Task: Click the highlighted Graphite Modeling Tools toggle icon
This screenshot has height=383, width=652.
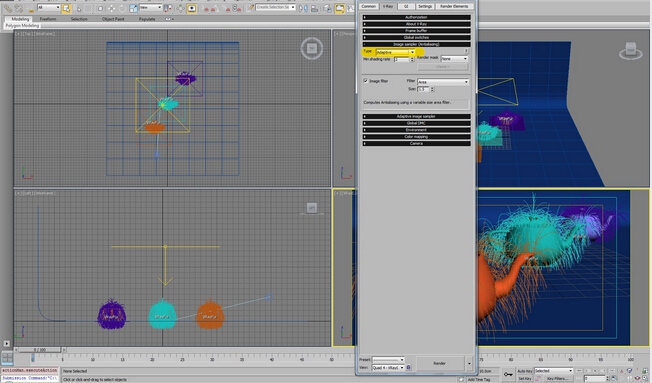Action: [x=340, y=8]
